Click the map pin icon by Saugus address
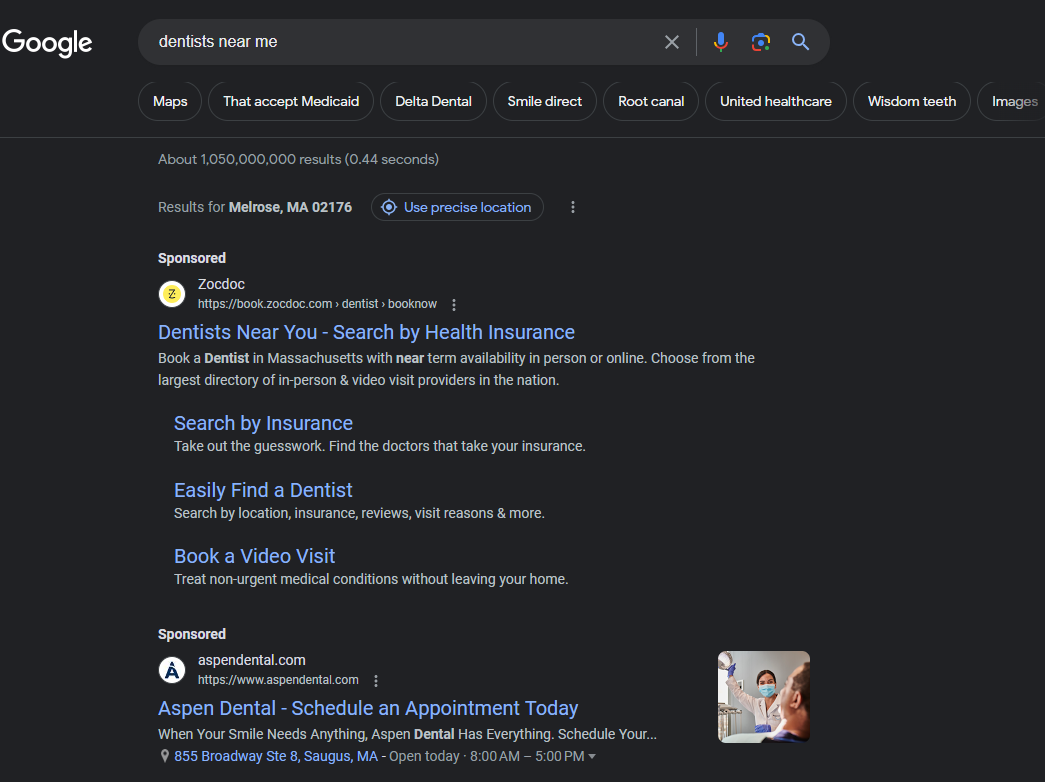 pos(165,756)
